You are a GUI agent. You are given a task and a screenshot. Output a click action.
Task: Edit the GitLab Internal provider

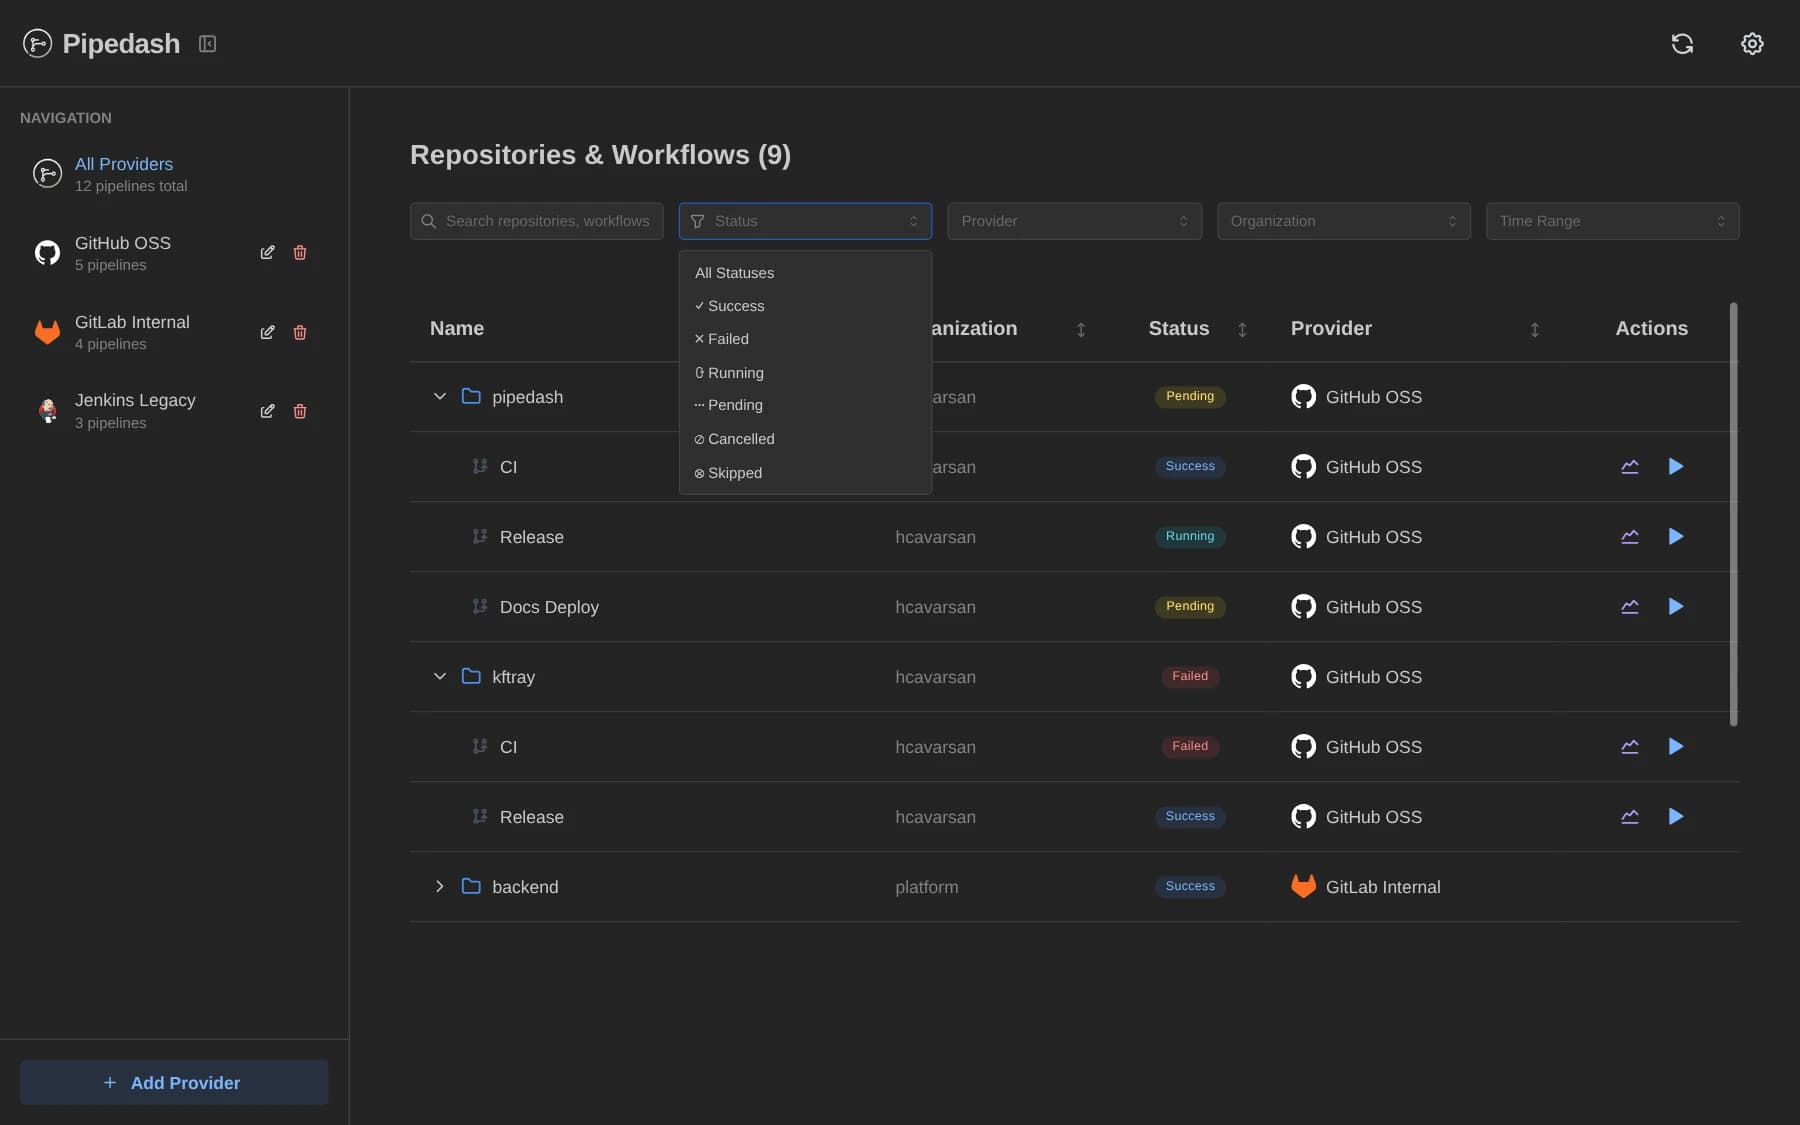click(267, 332)
